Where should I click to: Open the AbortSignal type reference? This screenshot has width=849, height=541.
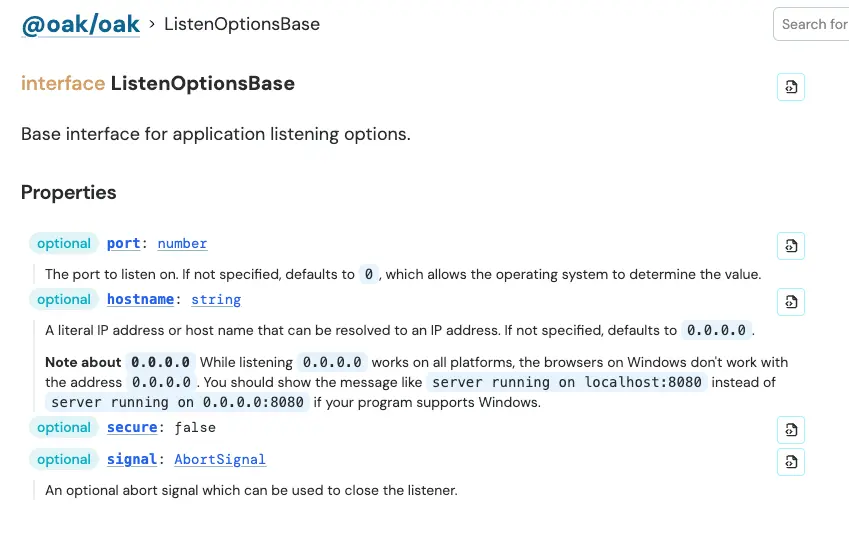220,459
